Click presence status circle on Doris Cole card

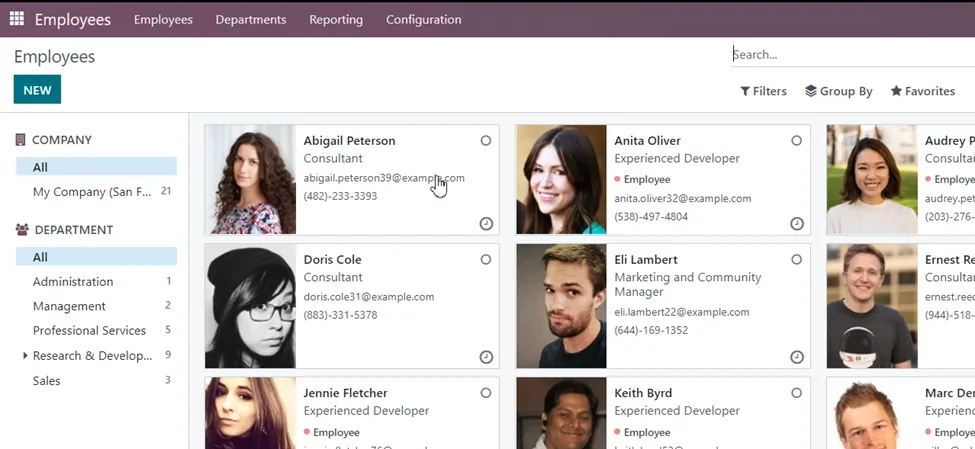[x=486, y=259]
